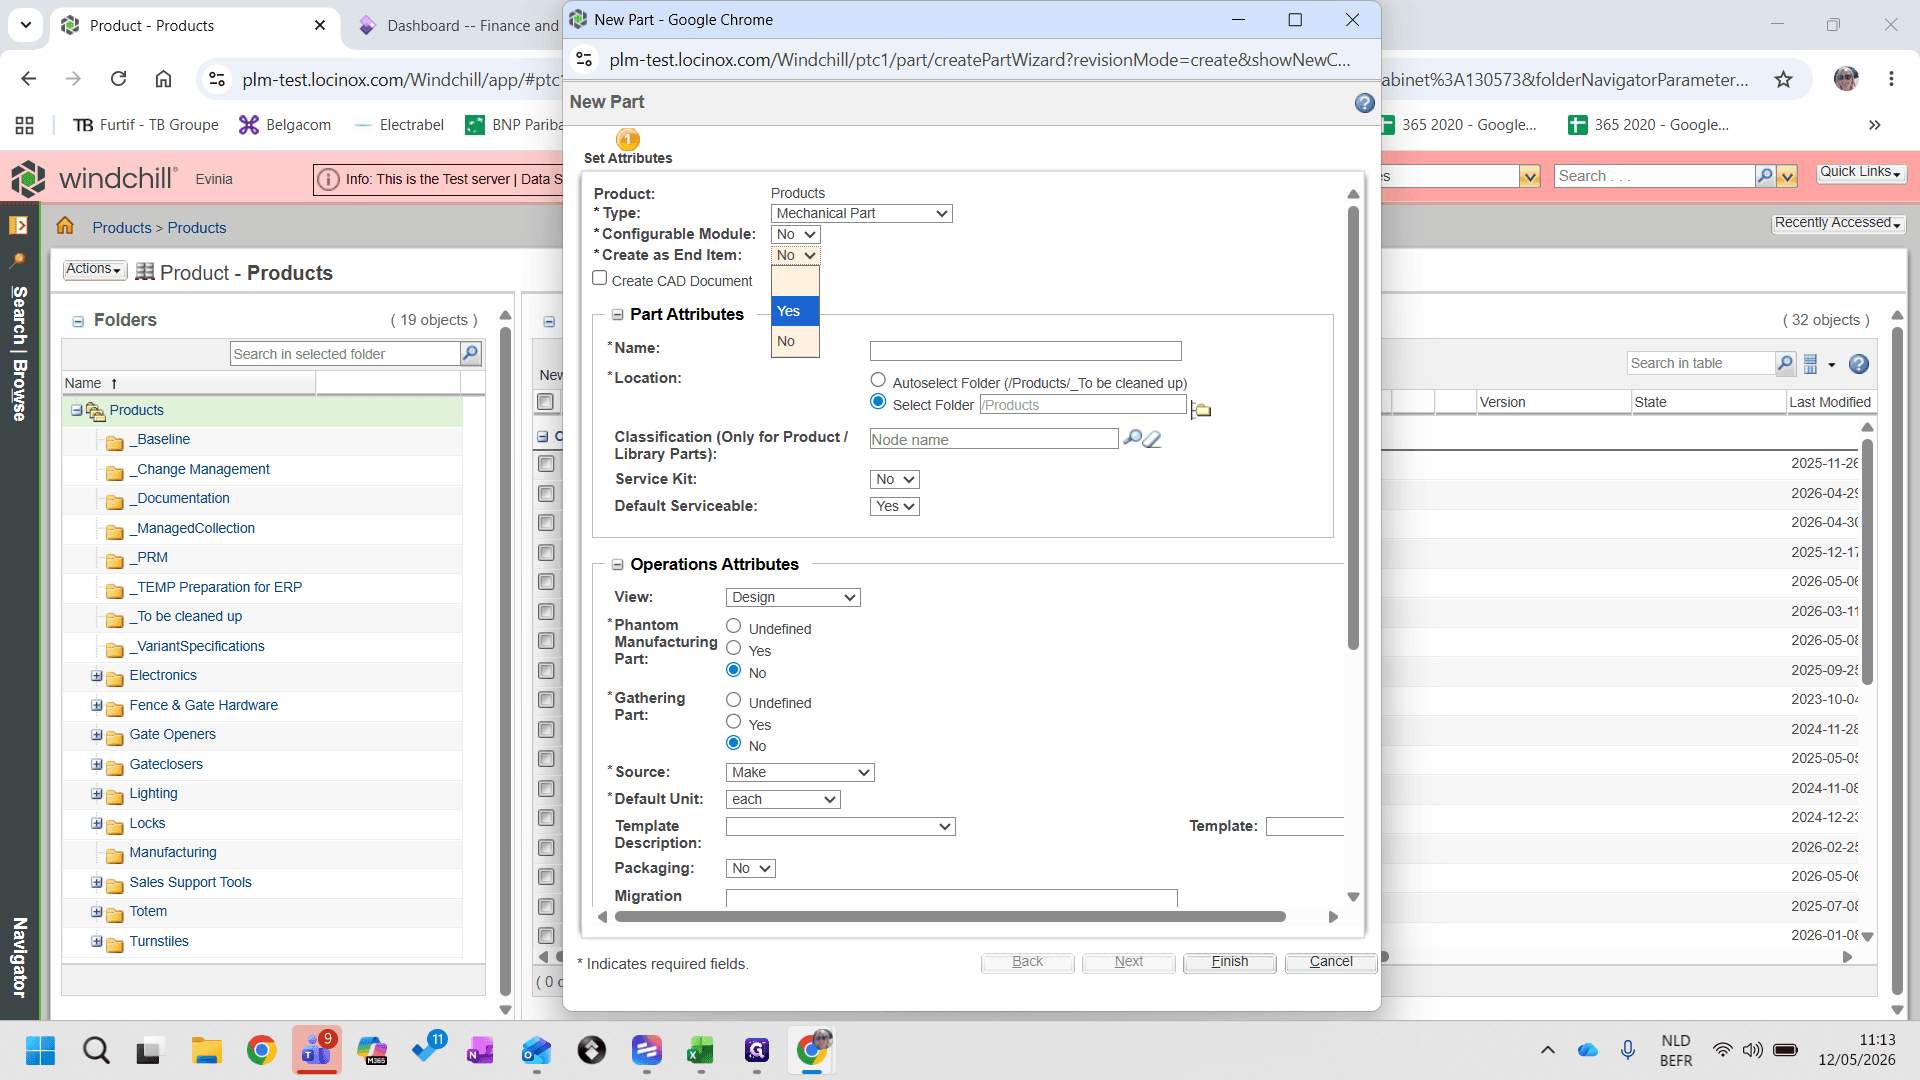Open the Gate Openers folder link
The width and height of the screenshot is (1920, 1080).
(172, 734)
